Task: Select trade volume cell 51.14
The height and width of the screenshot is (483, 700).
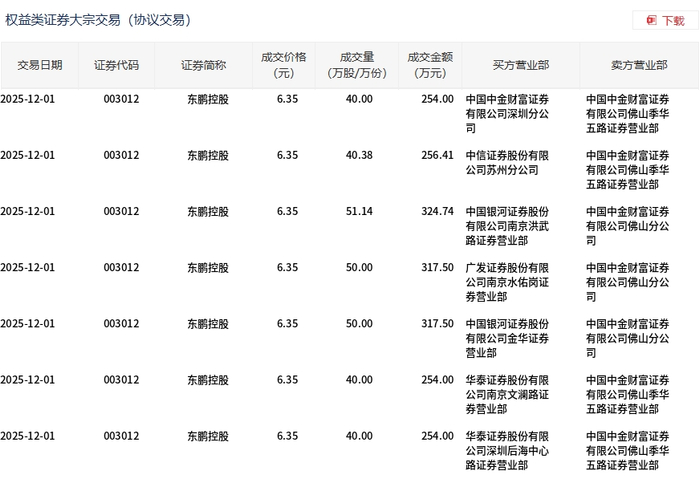Action: 359,212
